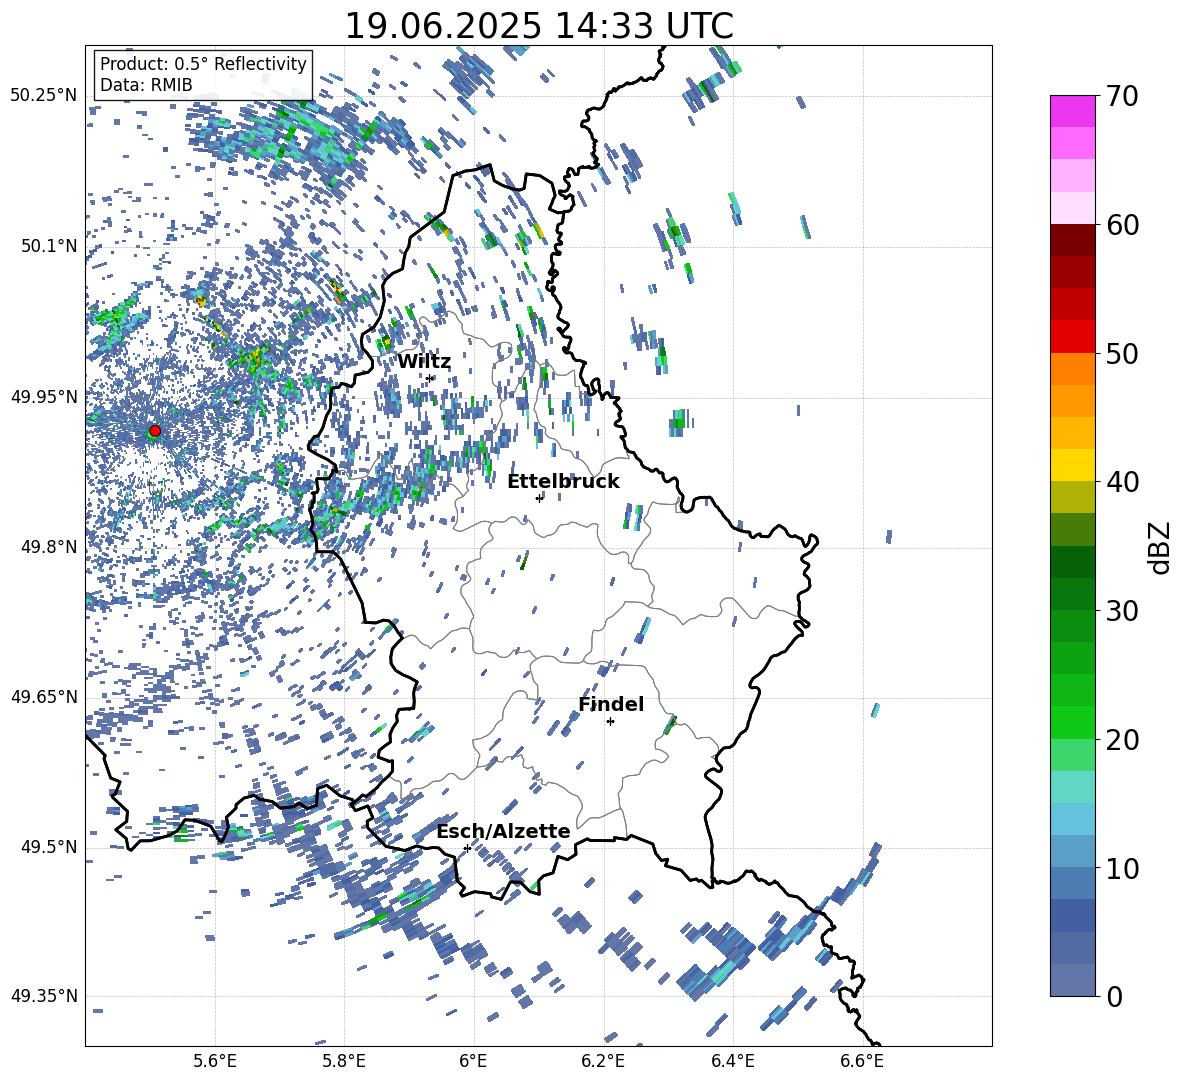Image resolution: width=1184 pixels, height=1081 pixels.
Task: Click the dark maroon colorbar segment below 60
Action: pos(1072,240)
